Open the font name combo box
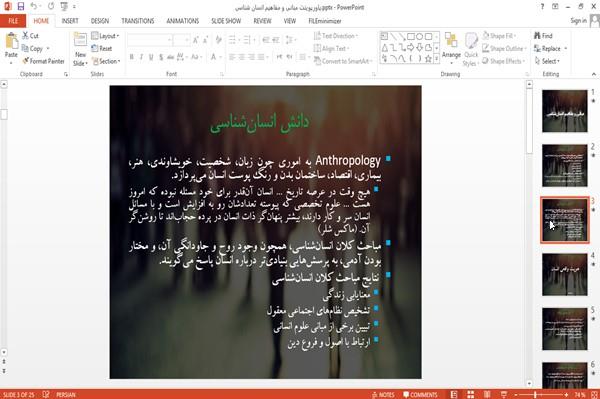600x399 pixels. (x=149, y=40)
